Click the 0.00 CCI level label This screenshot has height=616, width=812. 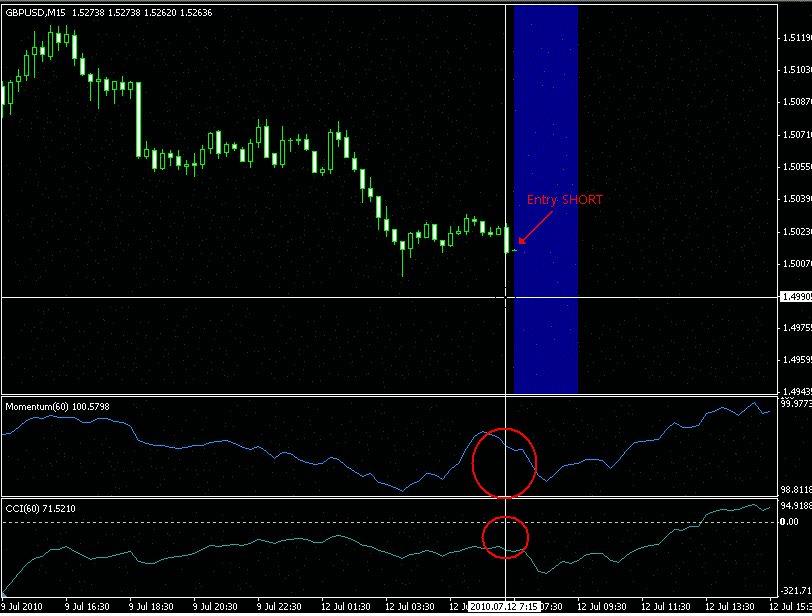pyautogui.click(x=790, y=522)
